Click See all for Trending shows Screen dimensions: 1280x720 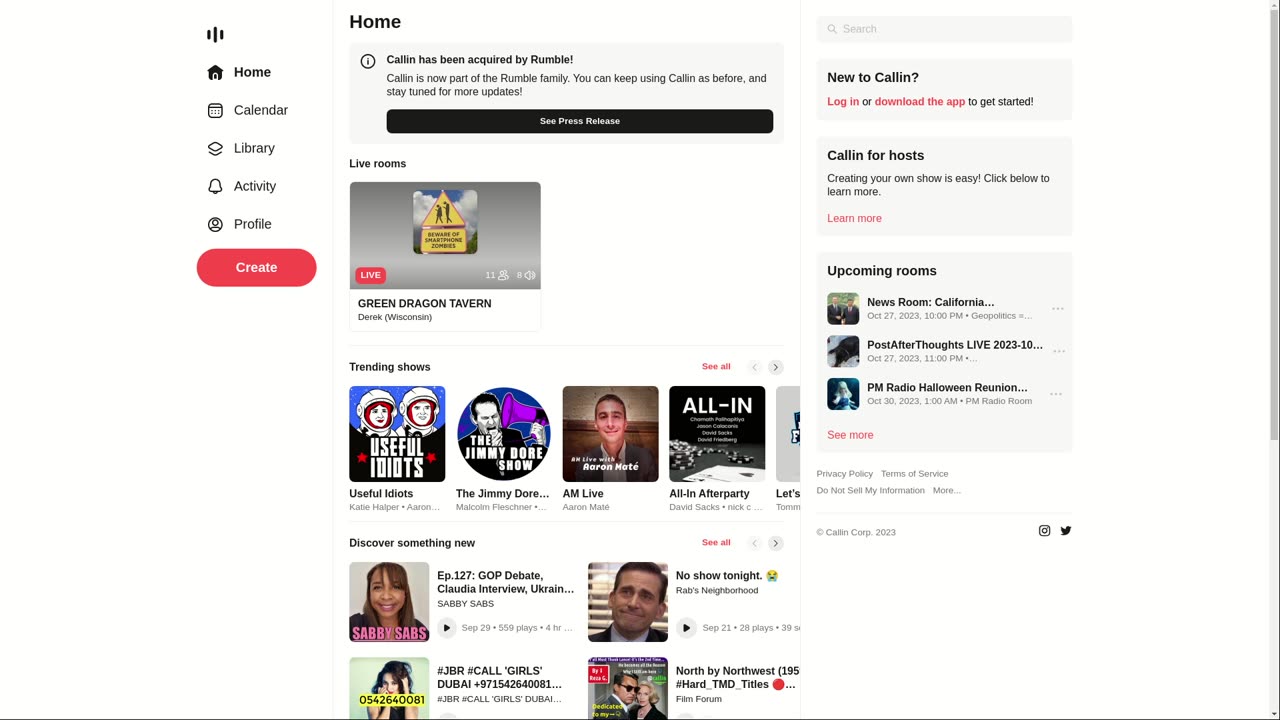pos(716,367)
